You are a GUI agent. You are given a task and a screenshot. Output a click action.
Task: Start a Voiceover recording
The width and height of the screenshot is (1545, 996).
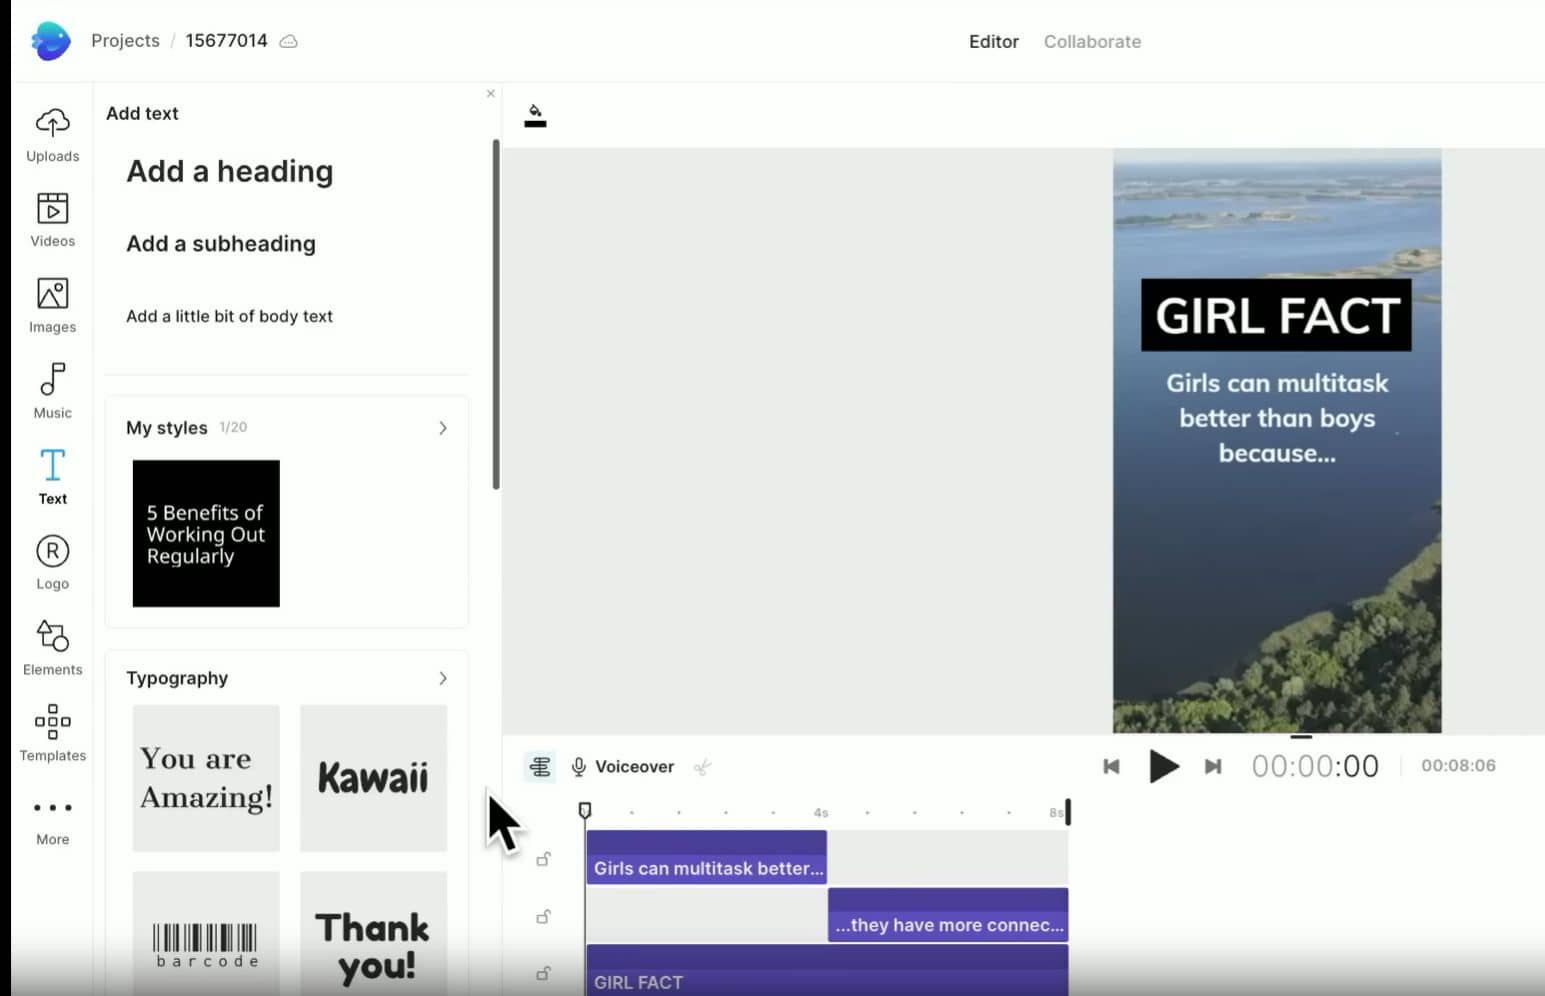click(x=622, y=767)
